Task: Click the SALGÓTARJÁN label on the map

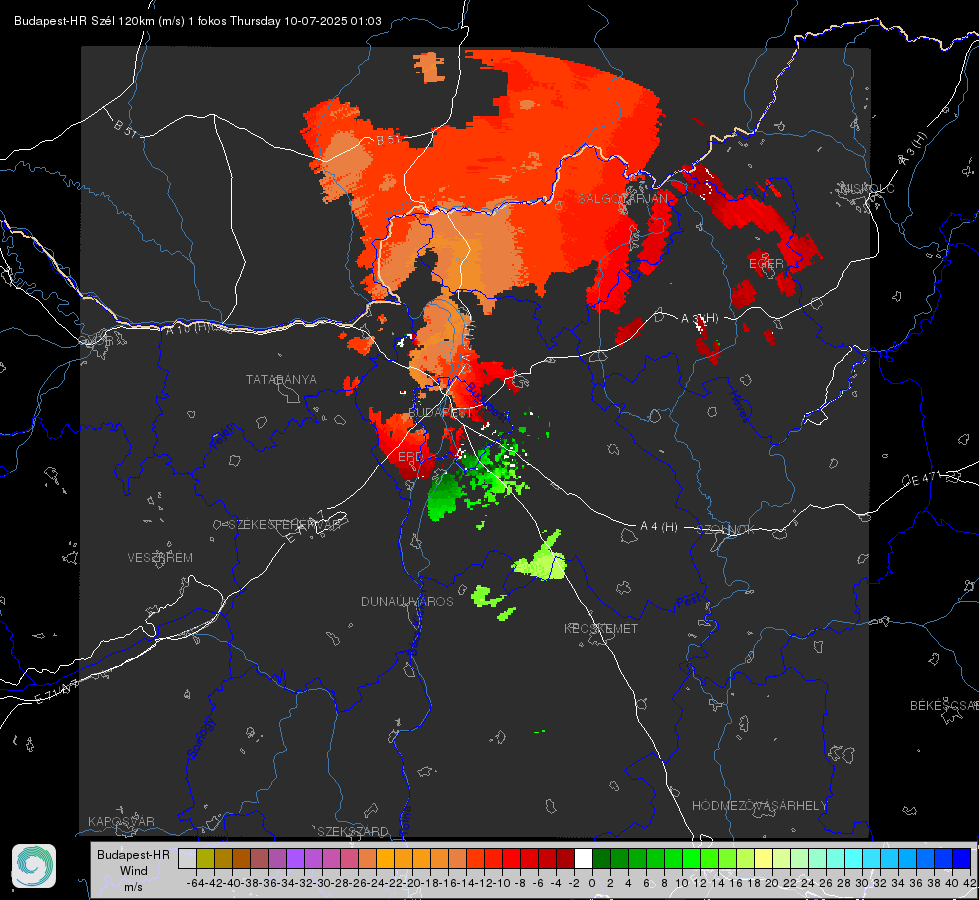Action: [622, 199]
